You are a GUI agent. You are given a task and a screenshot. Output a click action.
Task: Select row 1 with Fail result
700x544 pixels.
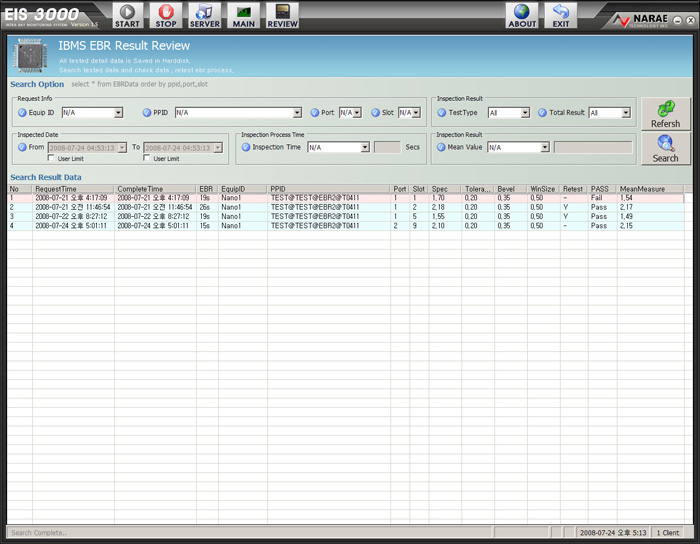(346, 198)
